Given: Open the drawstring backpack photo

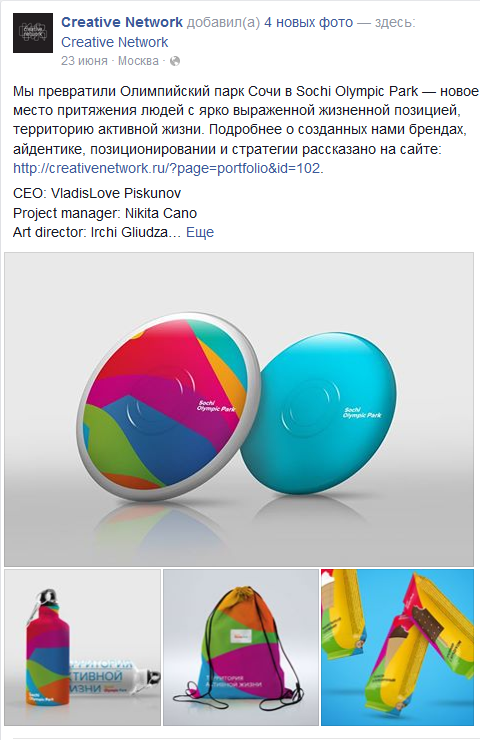Looking at the screenshot, I should (241, 647).
